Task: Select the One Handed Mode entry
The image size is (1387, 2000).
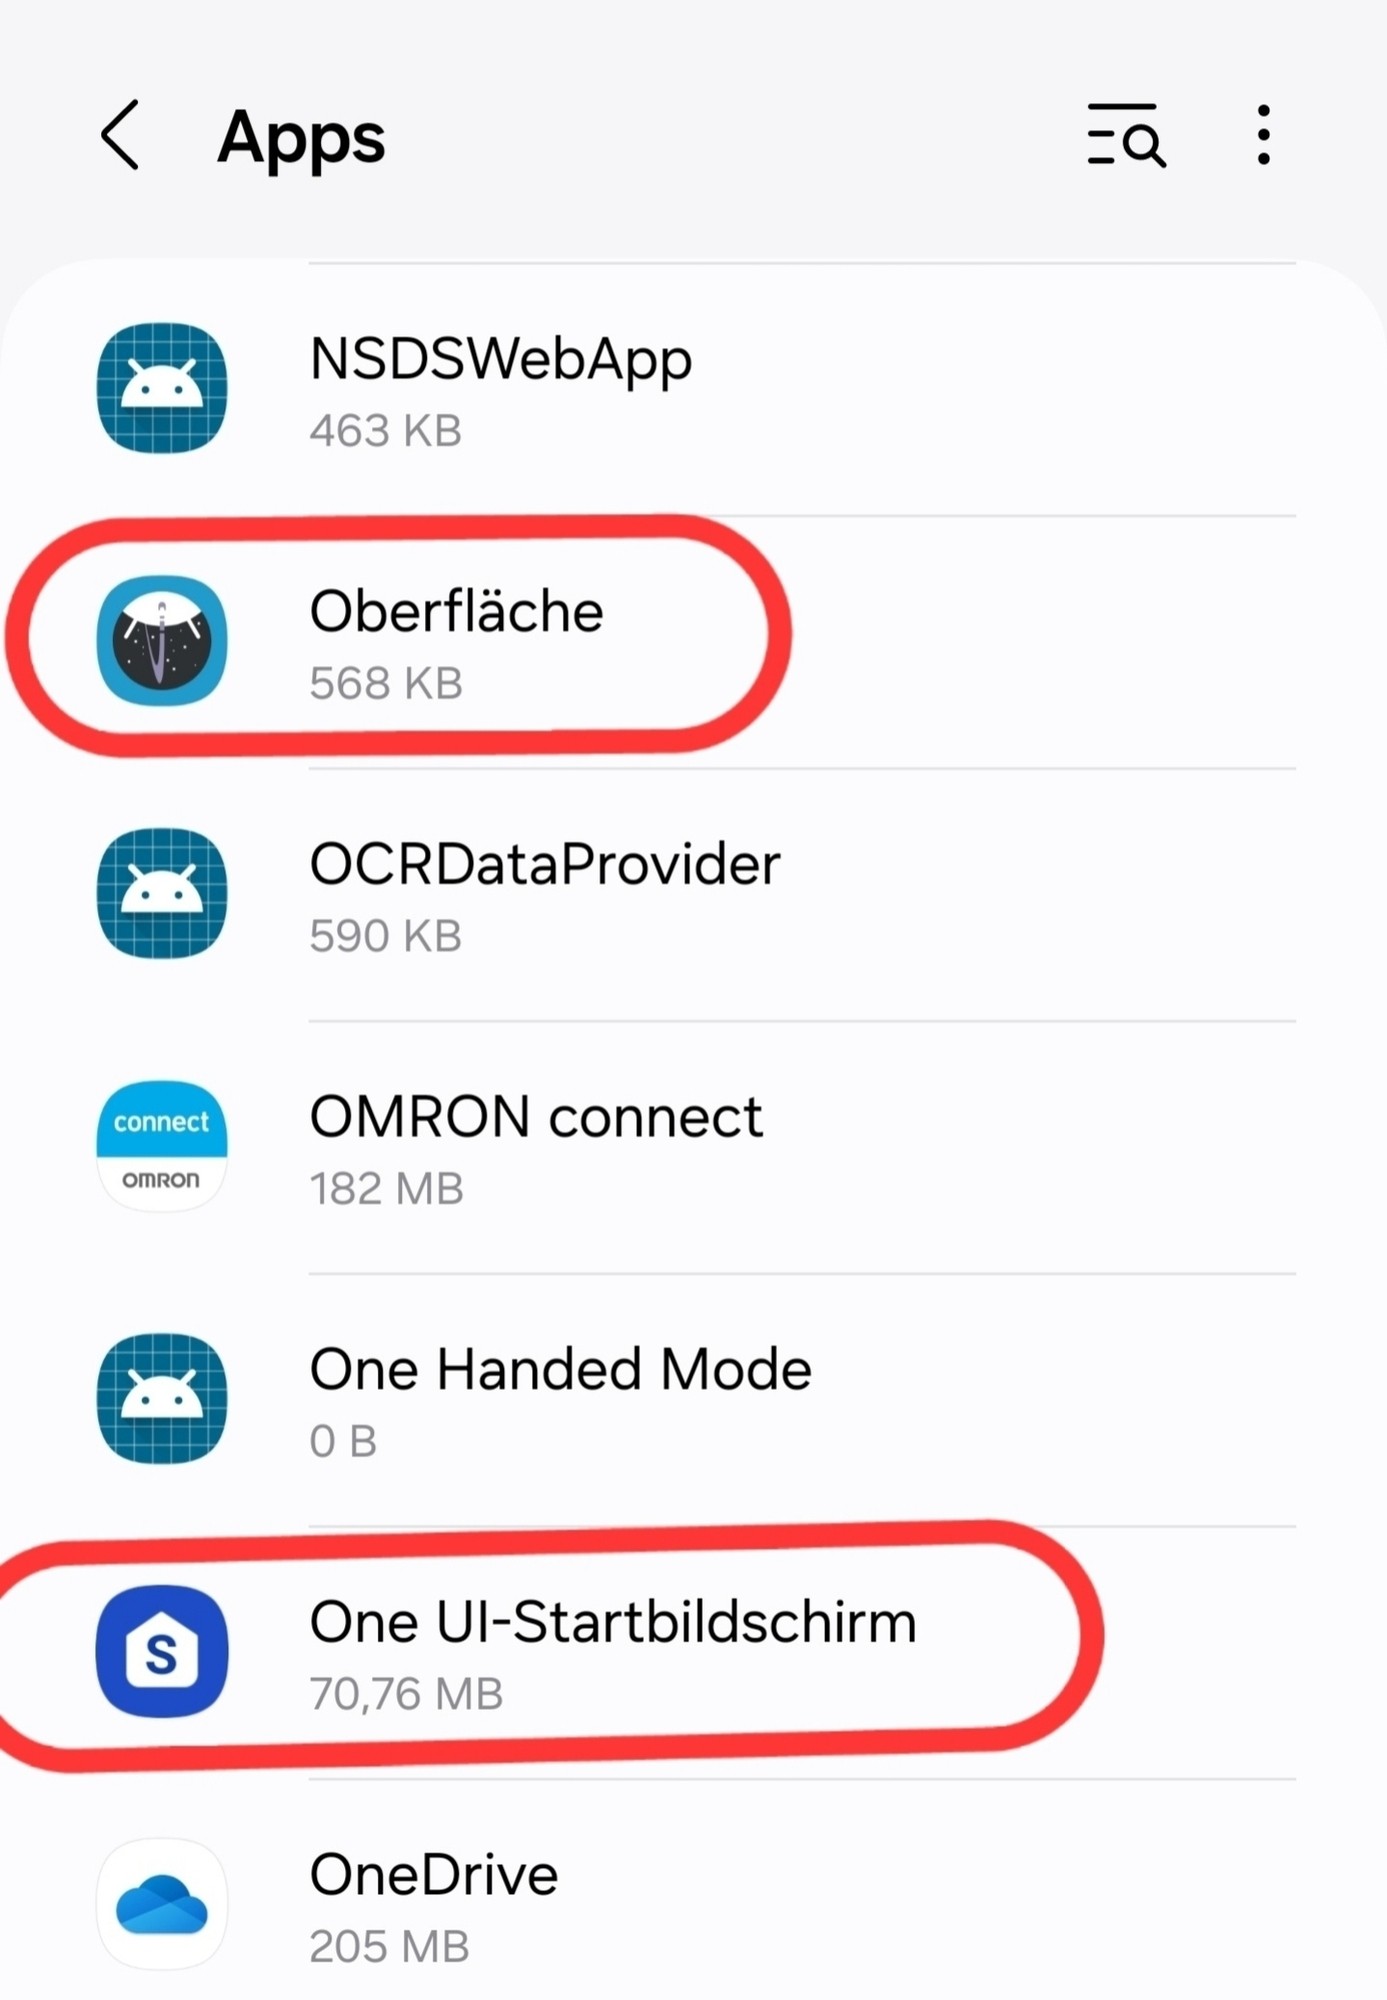Action: [693, 1400]
